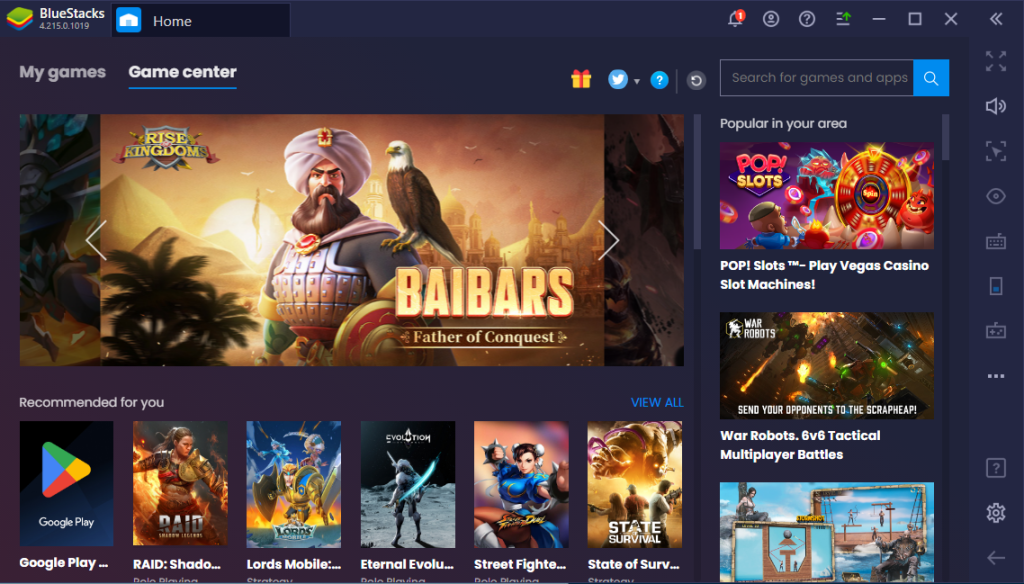Open the RAID: Shadow Legends tile

[180, 483]
